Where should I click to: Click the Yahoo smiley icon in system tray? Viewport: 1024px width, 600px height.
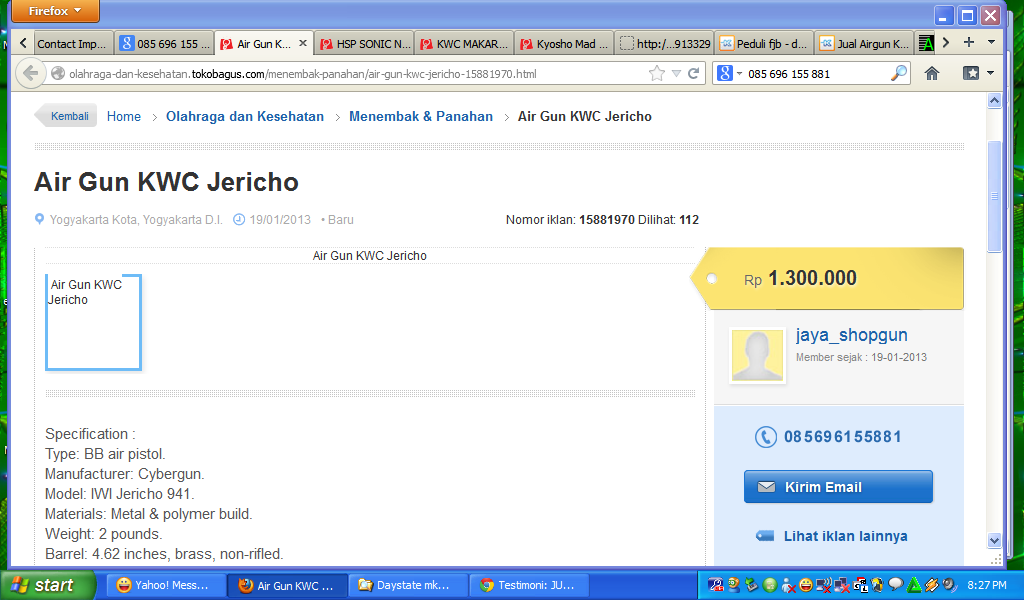[806, 585]
